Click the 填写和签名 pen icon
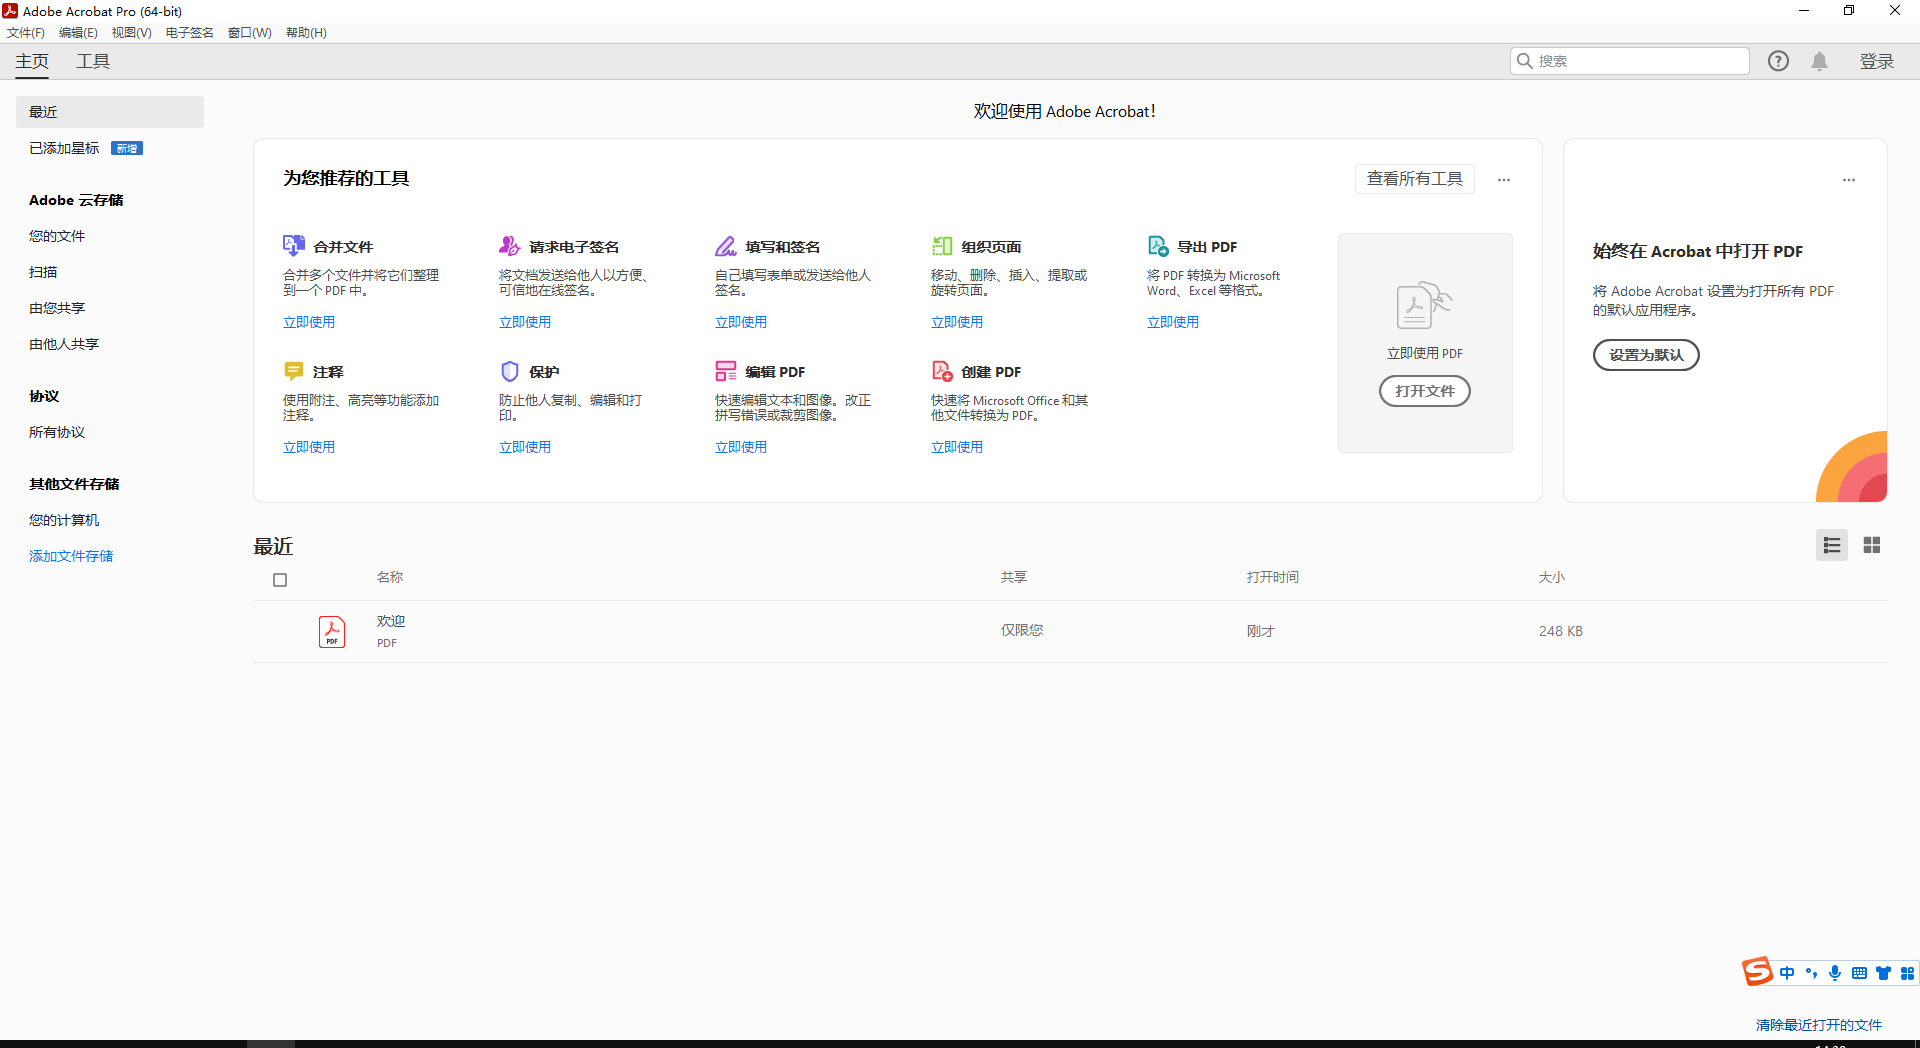This screenshot has width=1920, height=1048. (725, 246)
